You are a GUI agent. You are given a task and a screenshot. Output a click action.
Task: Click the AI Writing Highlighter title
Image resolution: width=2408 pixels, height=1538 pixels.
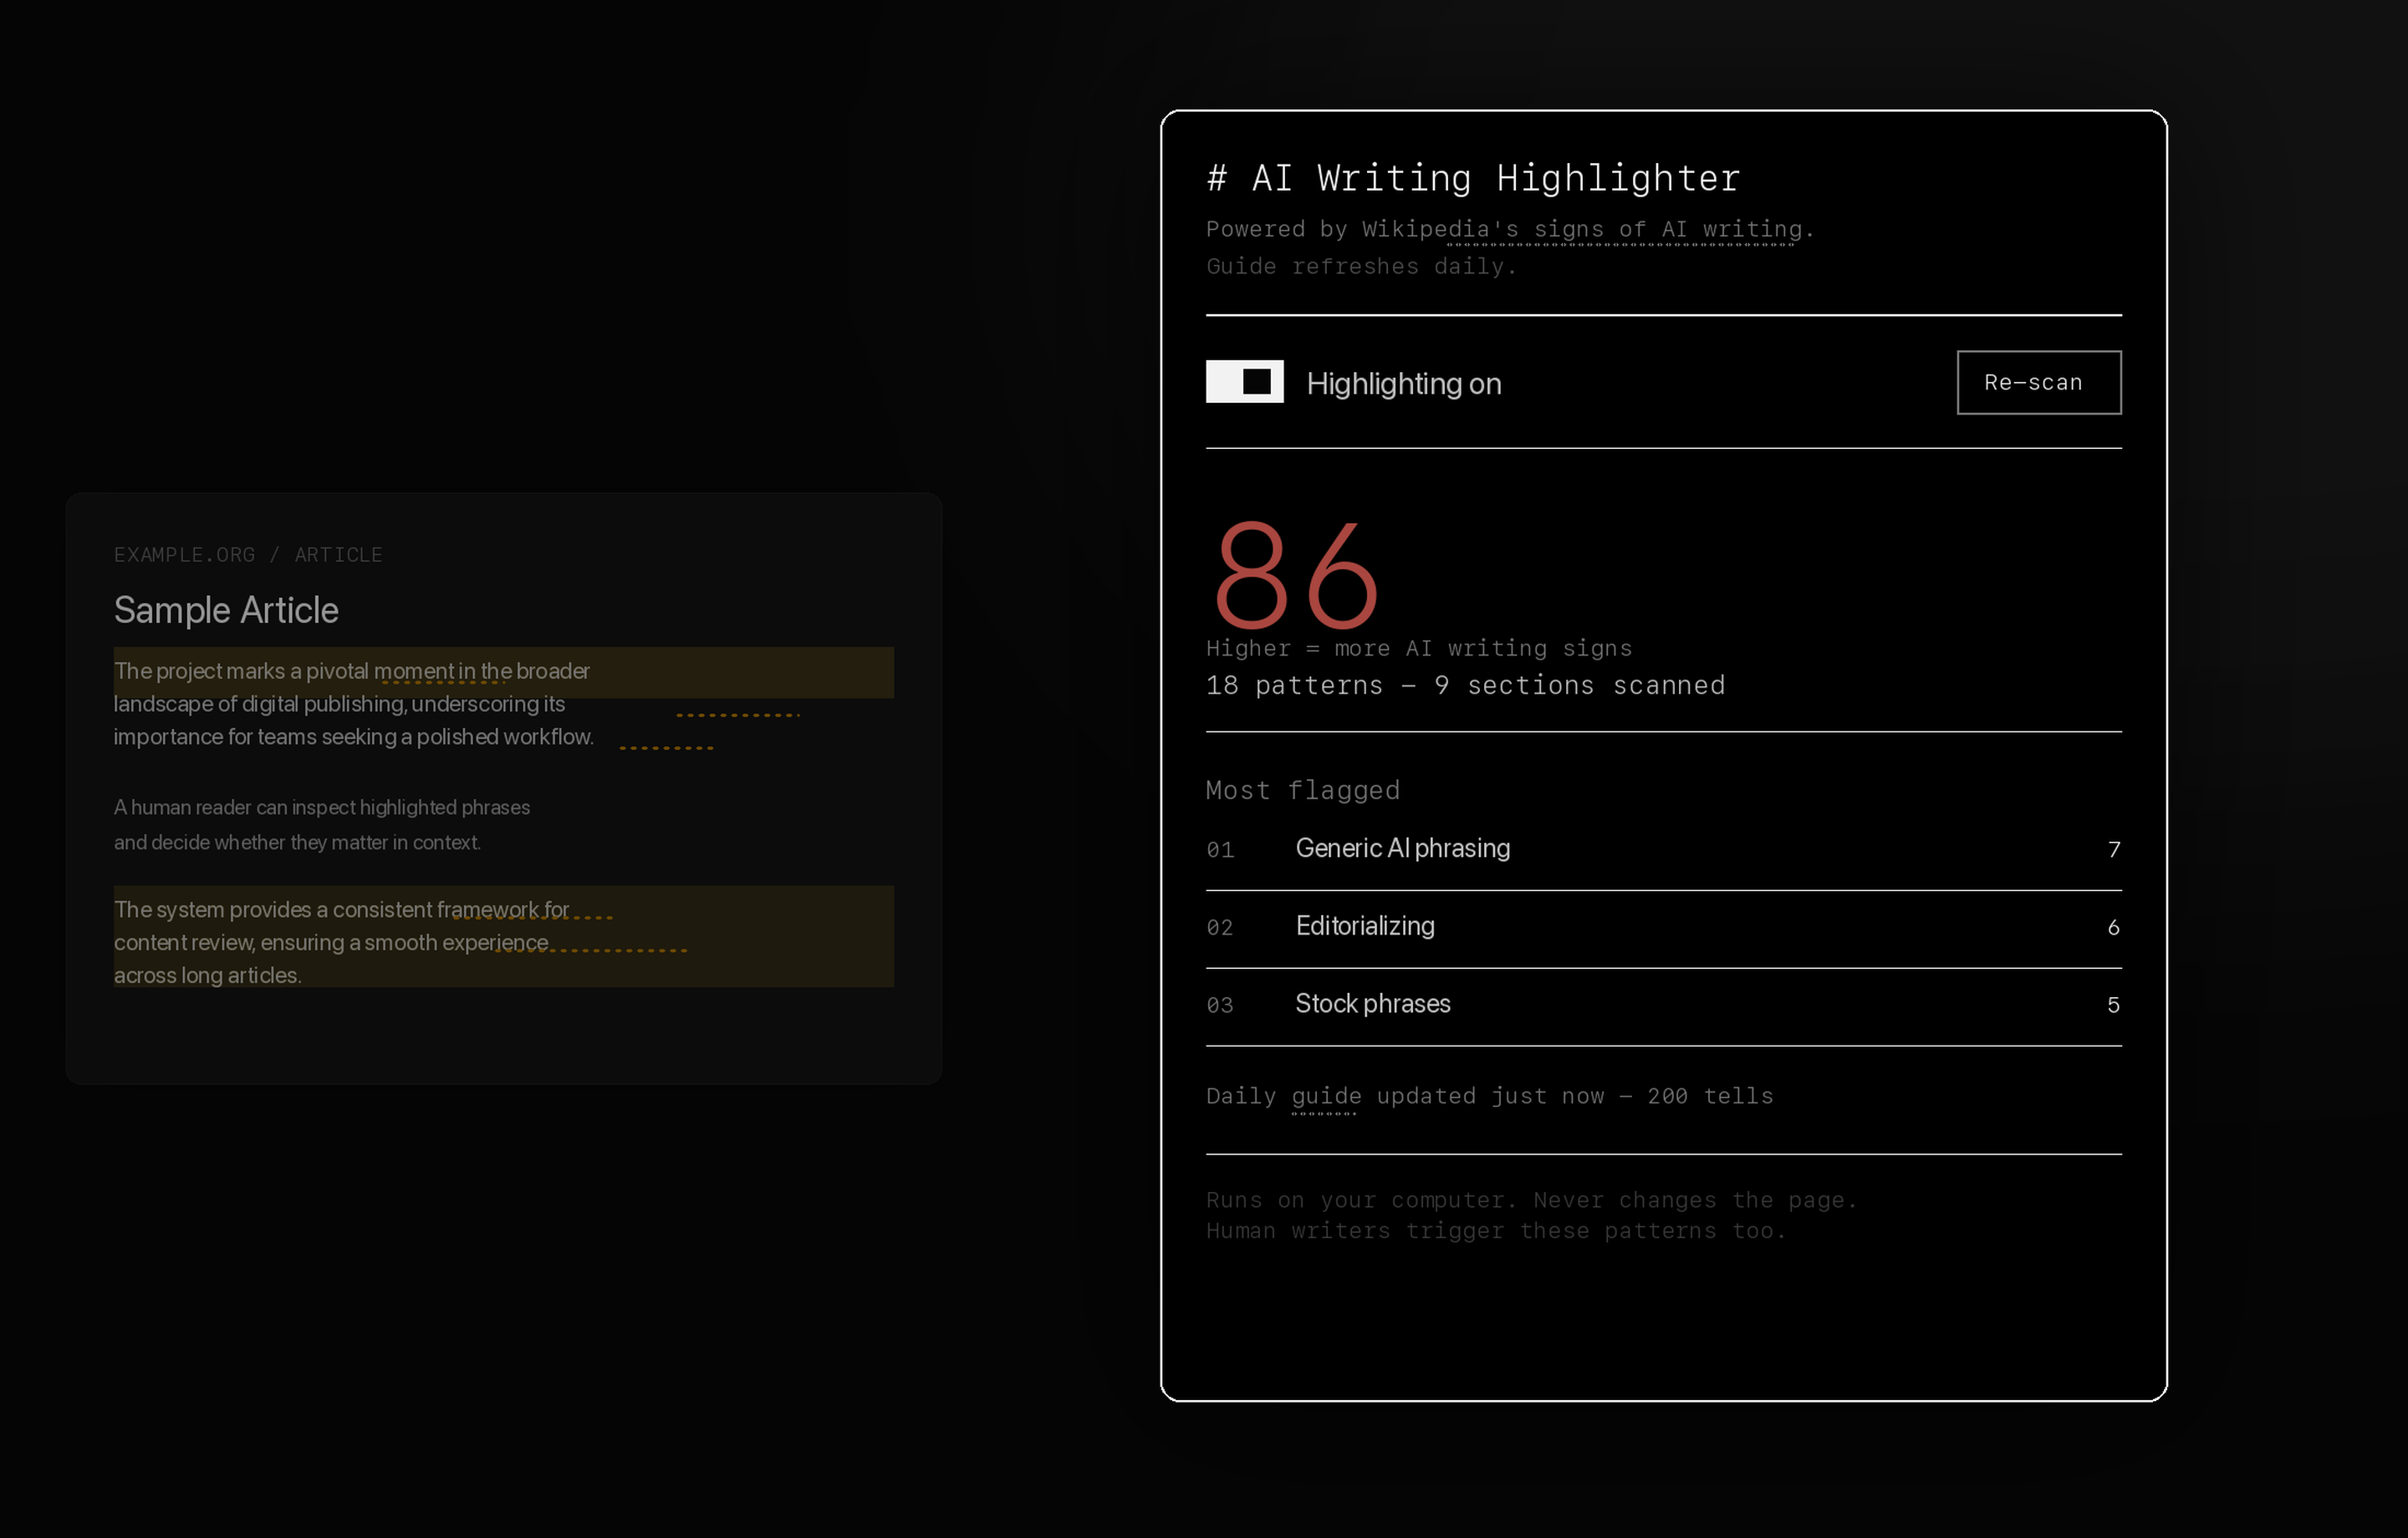click(x=1473, y=178)
